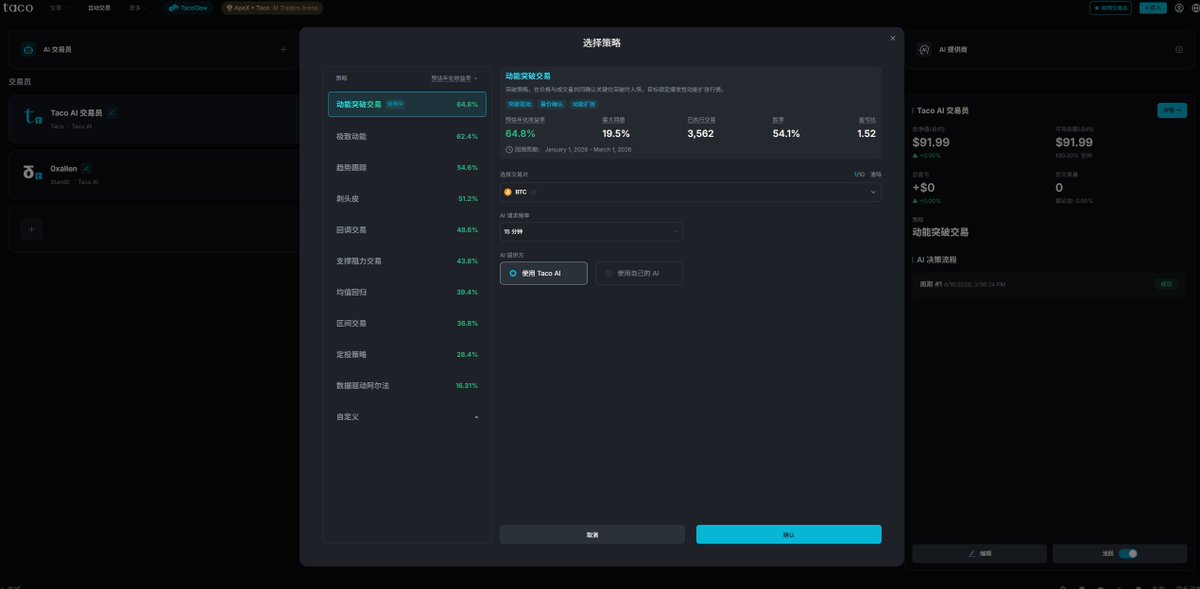1200x589 pixels.
Task: Confirm strategy with the 确认 button
Action: tap(789, 534)
